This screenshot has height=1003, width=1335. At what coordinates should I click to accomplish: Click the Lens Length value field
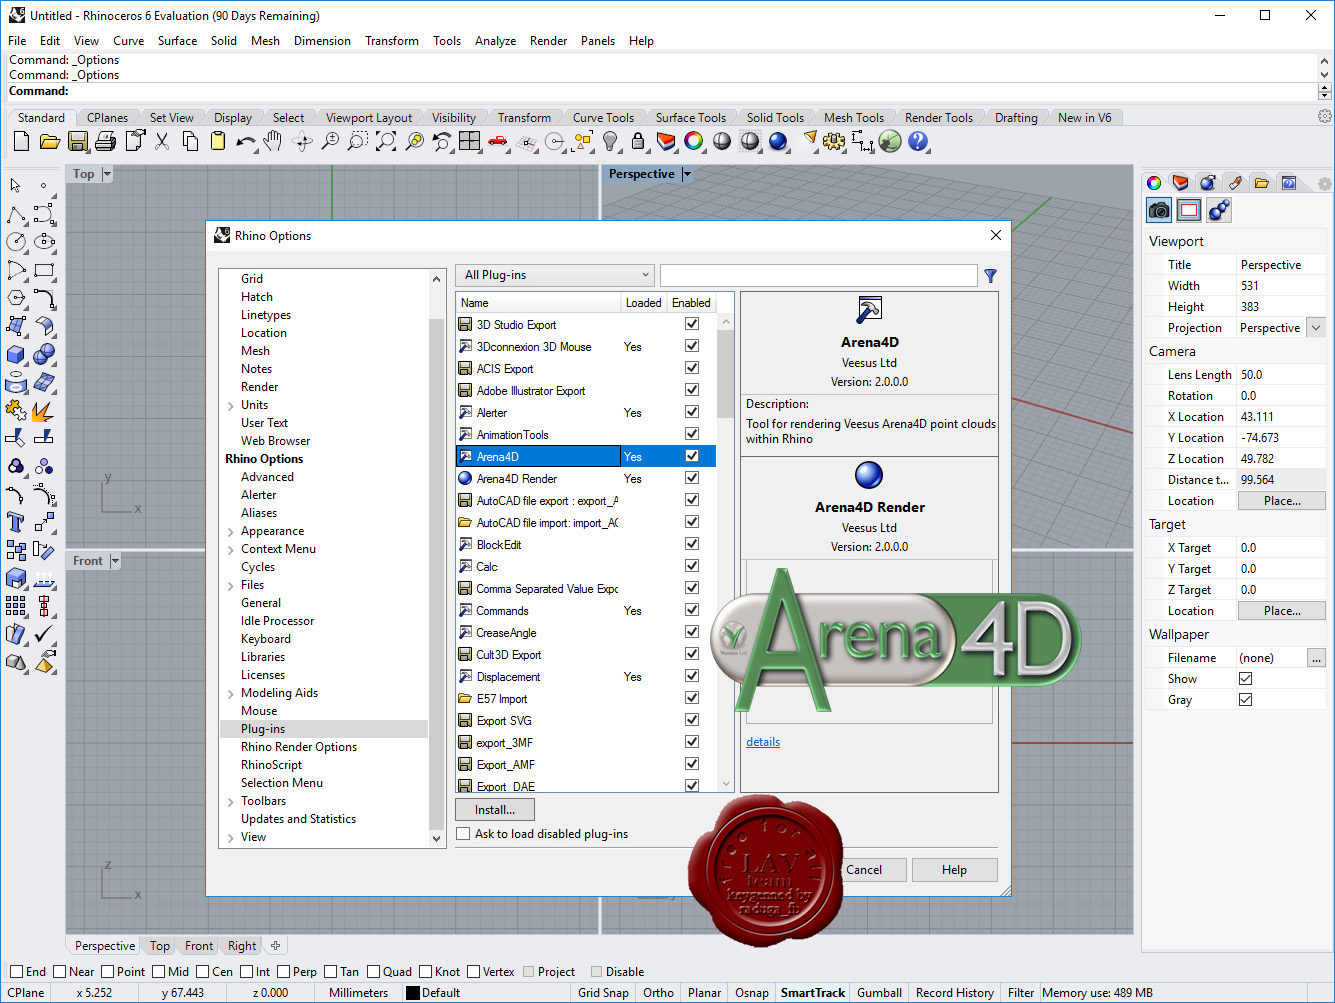(x=1281, y=375)
